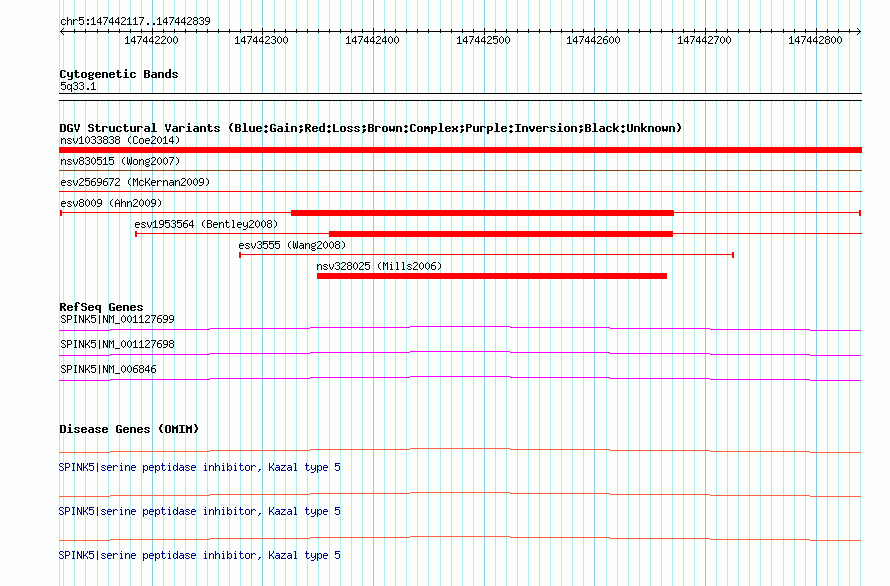This screenshot has width=890, height=586.
Task: Click the esv8009 (Ahn2009) label
Action: point(111,203)
